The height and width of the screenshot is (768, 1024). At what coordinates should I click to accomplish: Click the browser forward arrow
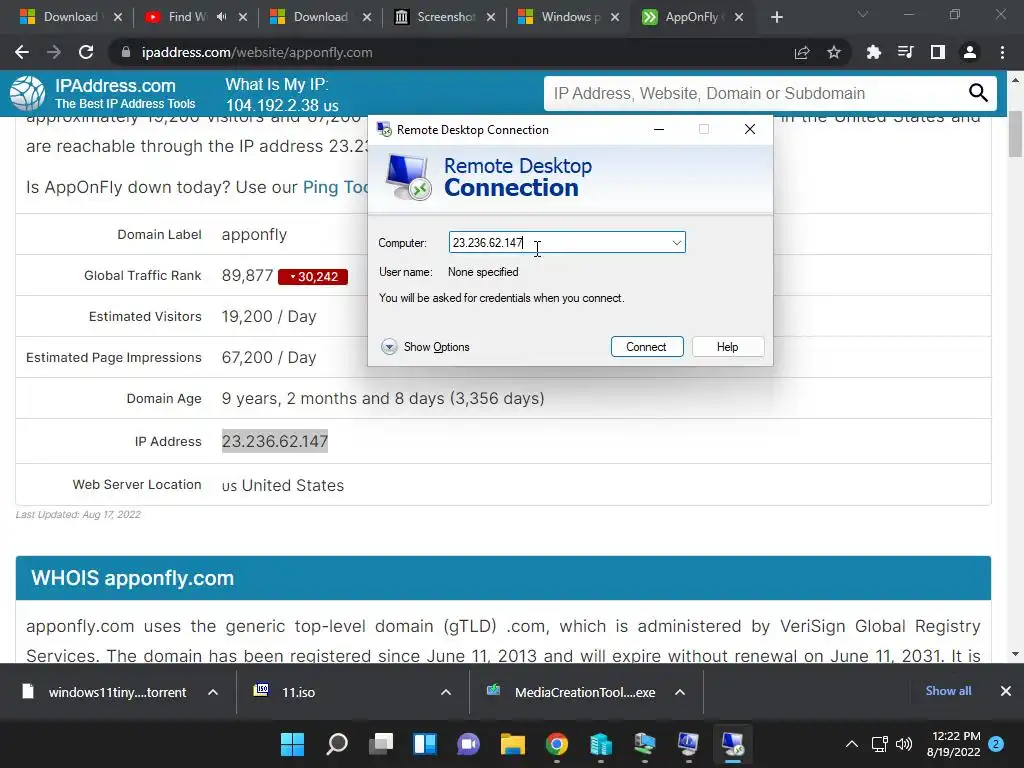(54, 52)
